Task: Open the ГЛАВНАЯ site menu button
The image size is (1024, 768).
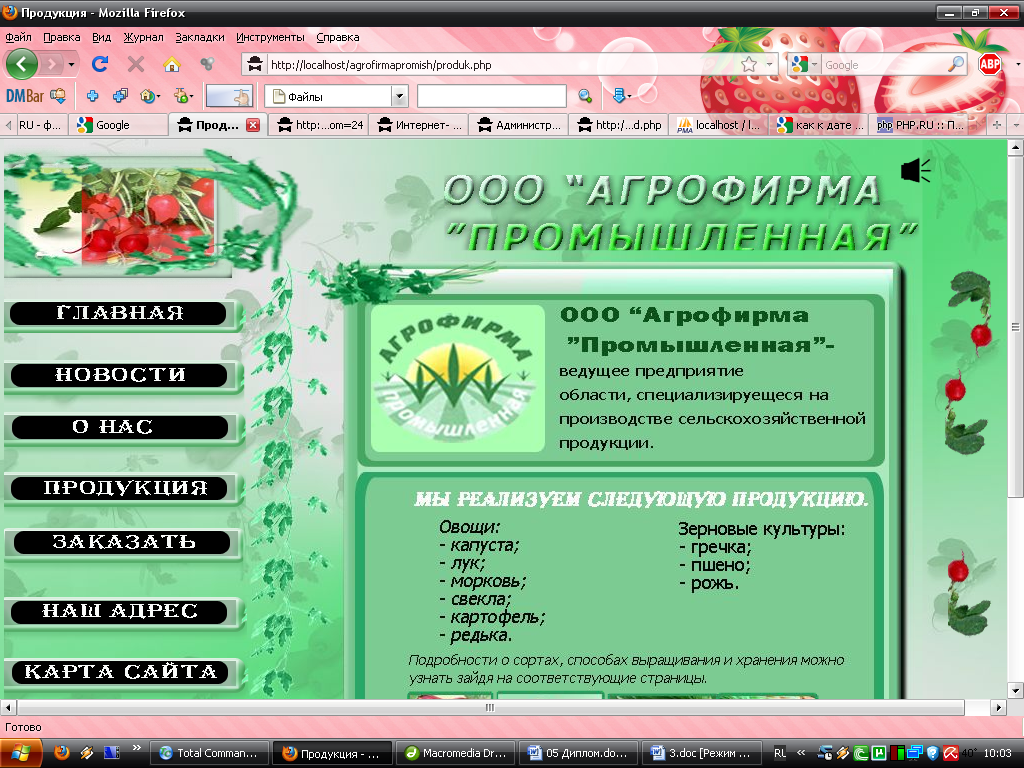Action: pyautogui.click(x=119, y=313)
